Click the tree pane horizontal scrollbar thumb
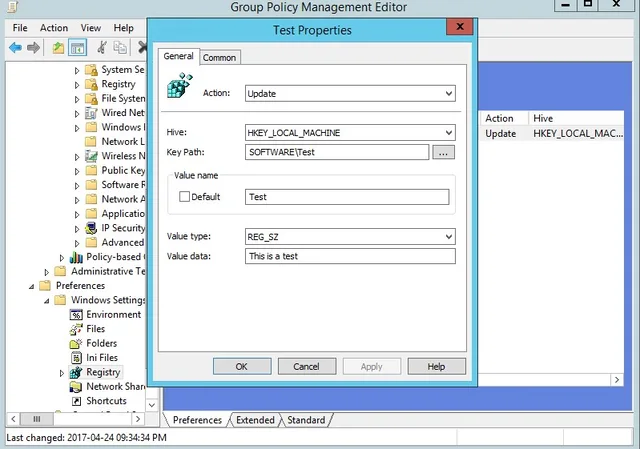The height and width of the screenshot is (449, 640). tap(37, 419)
